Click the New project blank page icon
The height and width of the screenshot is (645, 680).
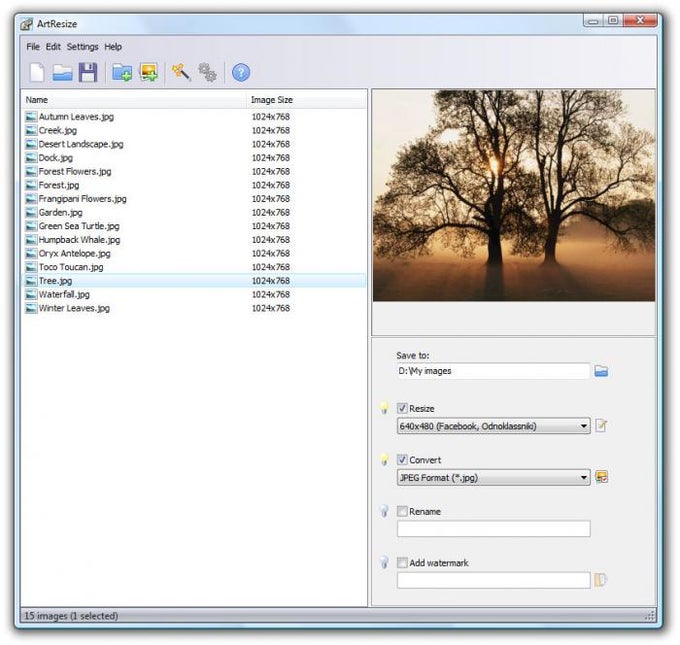click(37, 72)
